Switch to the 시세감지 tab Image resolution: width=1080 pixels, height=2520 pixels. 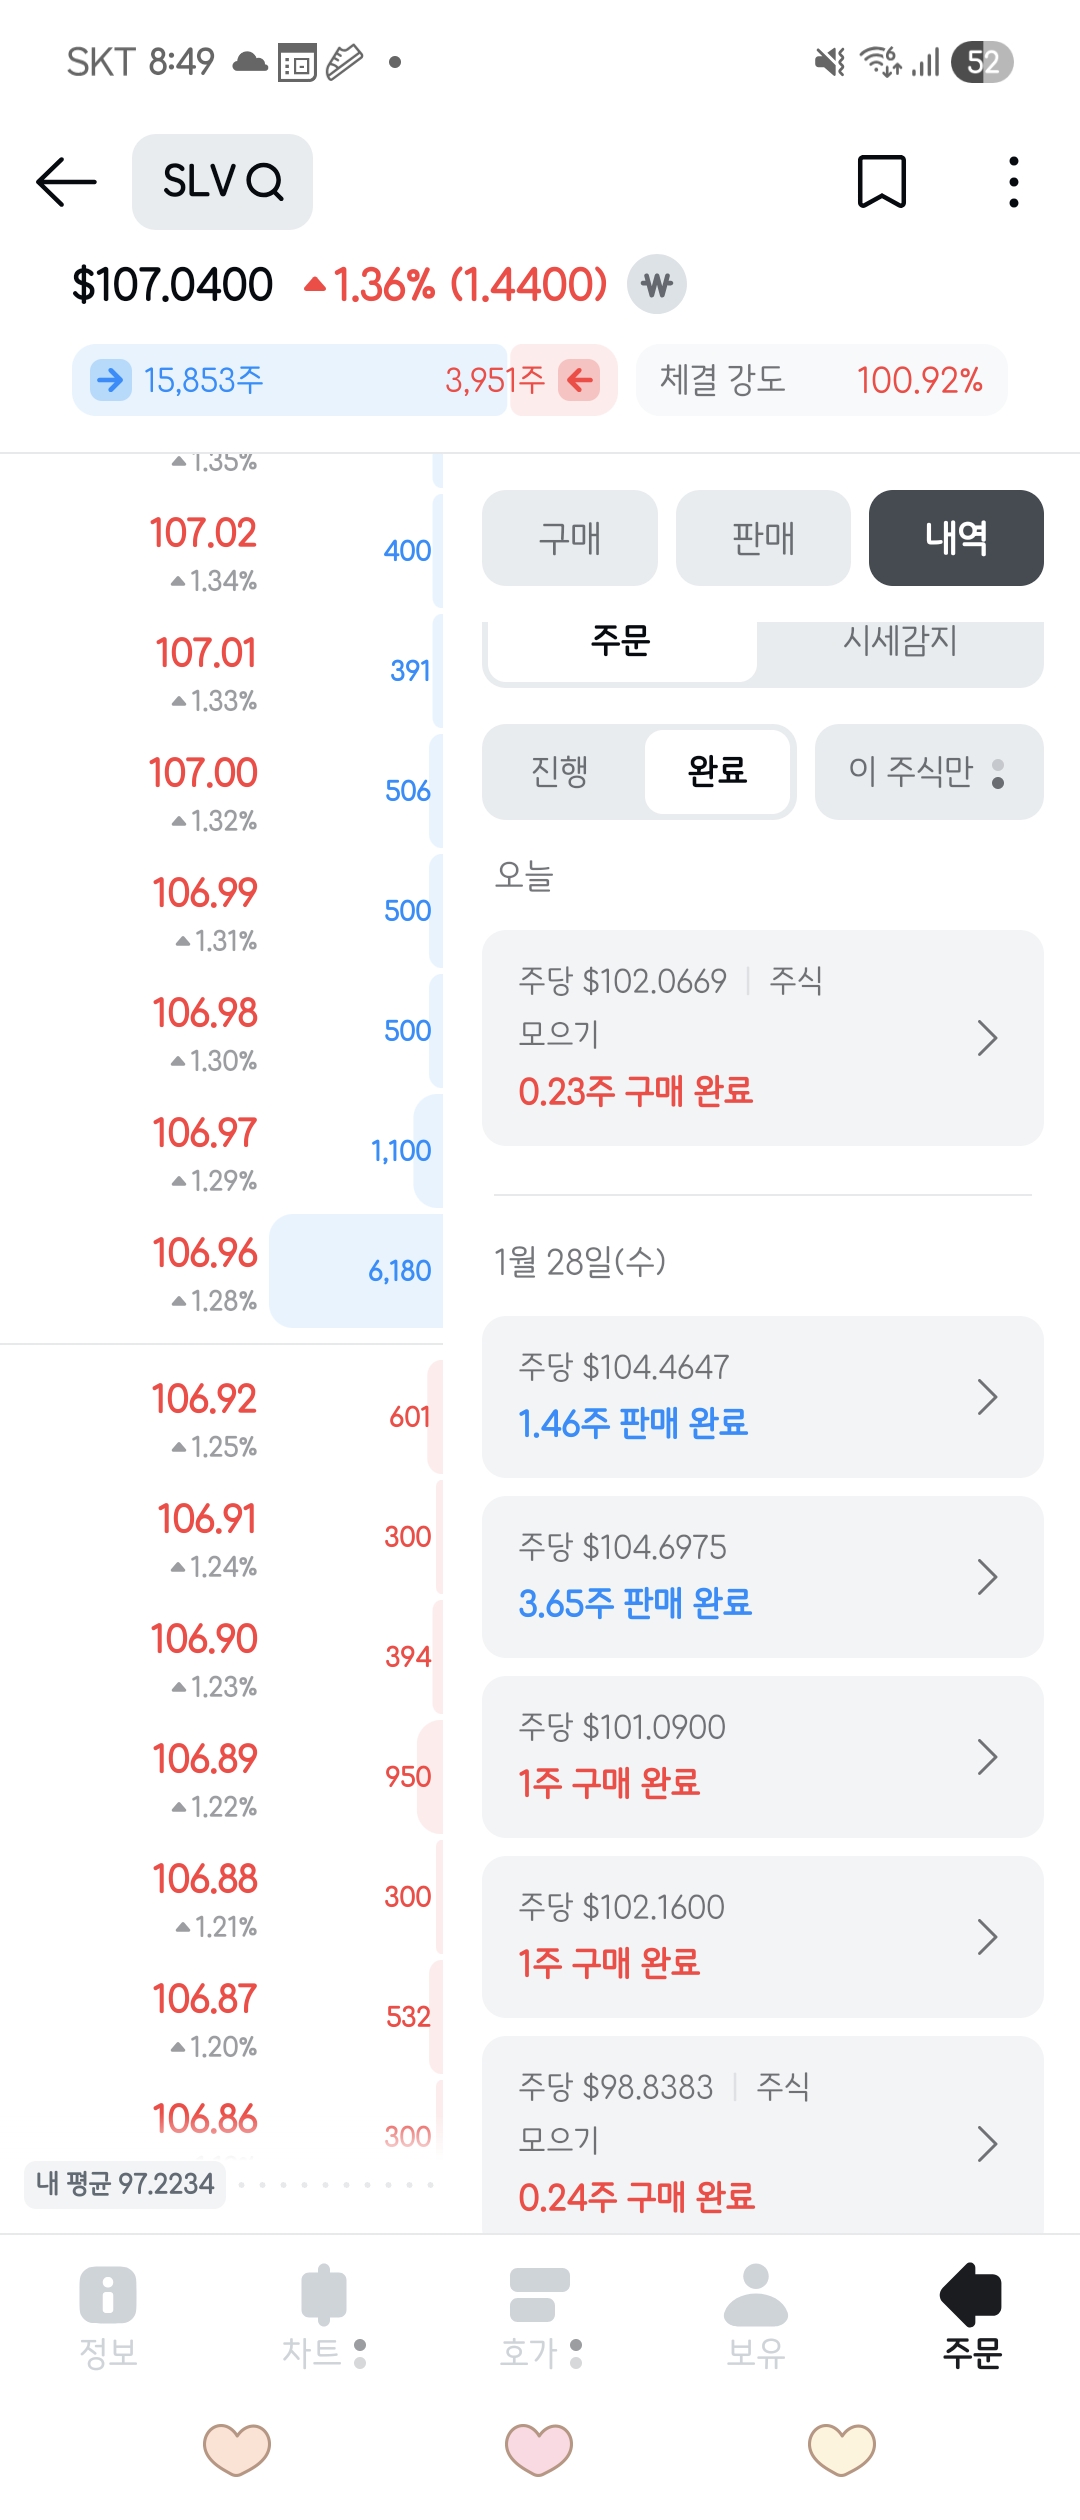900,642
